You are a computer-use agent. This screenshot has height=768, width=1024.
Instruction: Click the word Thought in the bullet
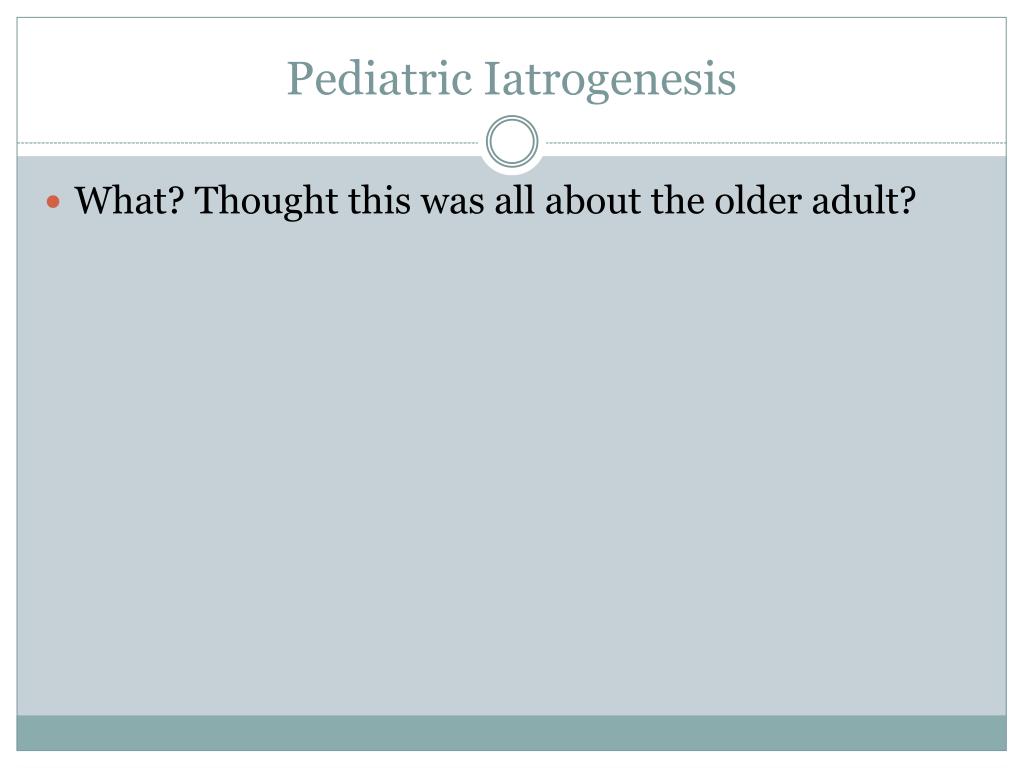point(266,202)
